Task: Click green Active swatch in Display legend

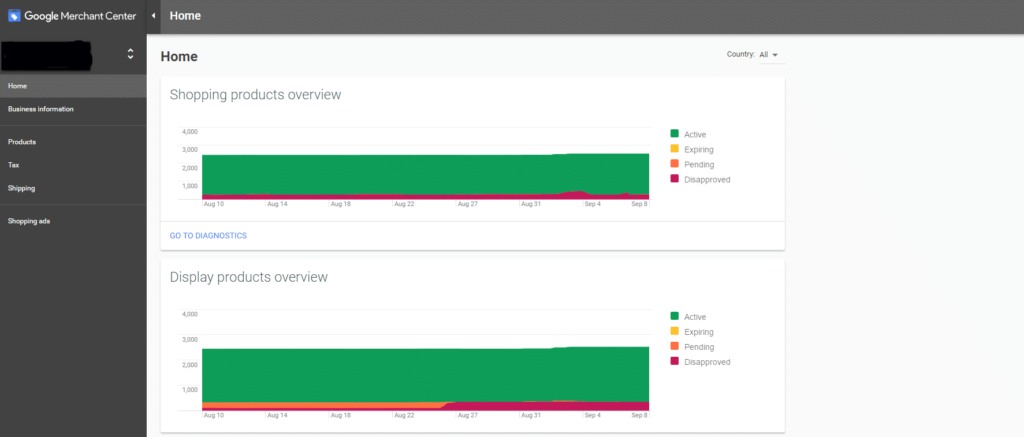Action: (x=675, y=317)
